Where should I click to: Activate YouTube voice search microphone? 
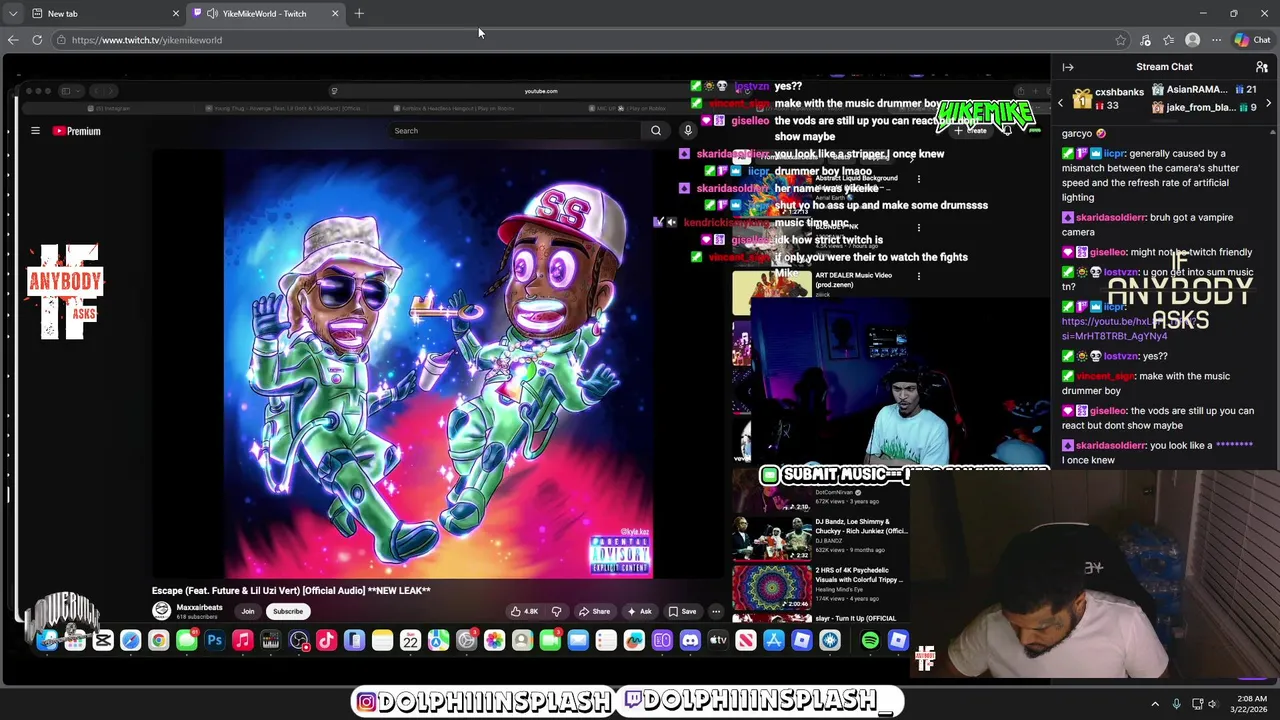click(x=688, y=131)
